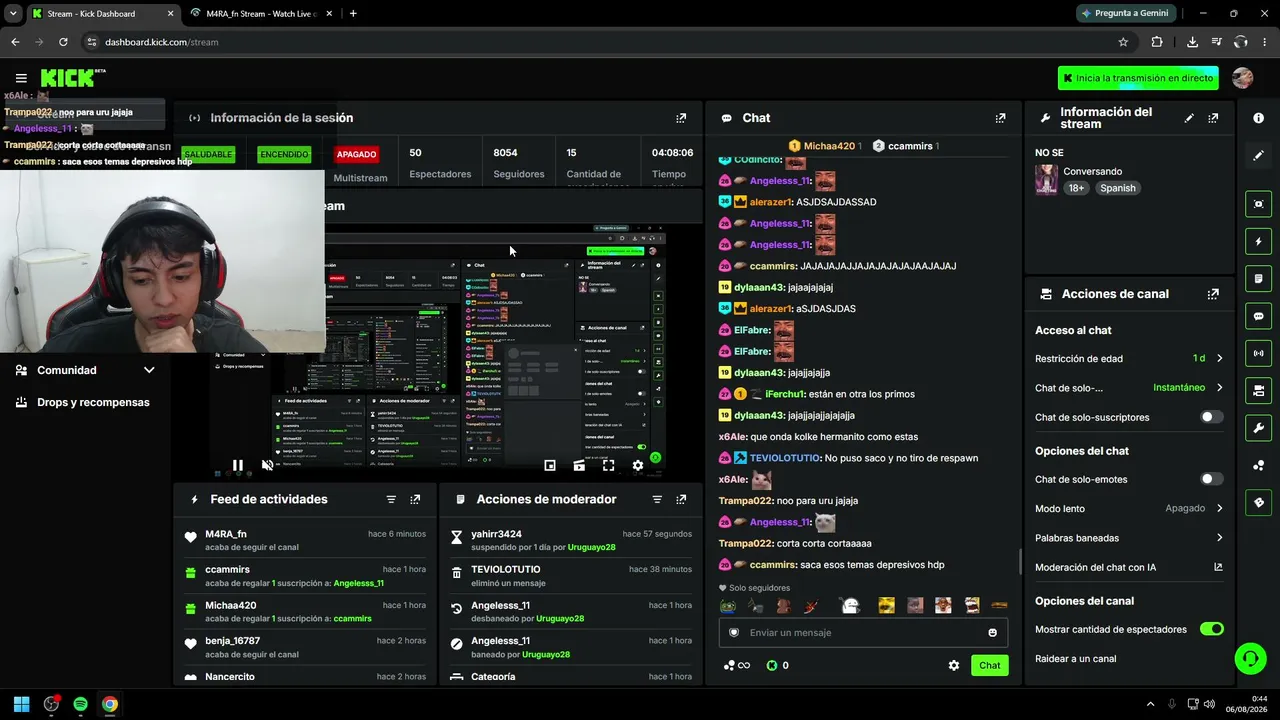Reload the browser page

[63, 42]
